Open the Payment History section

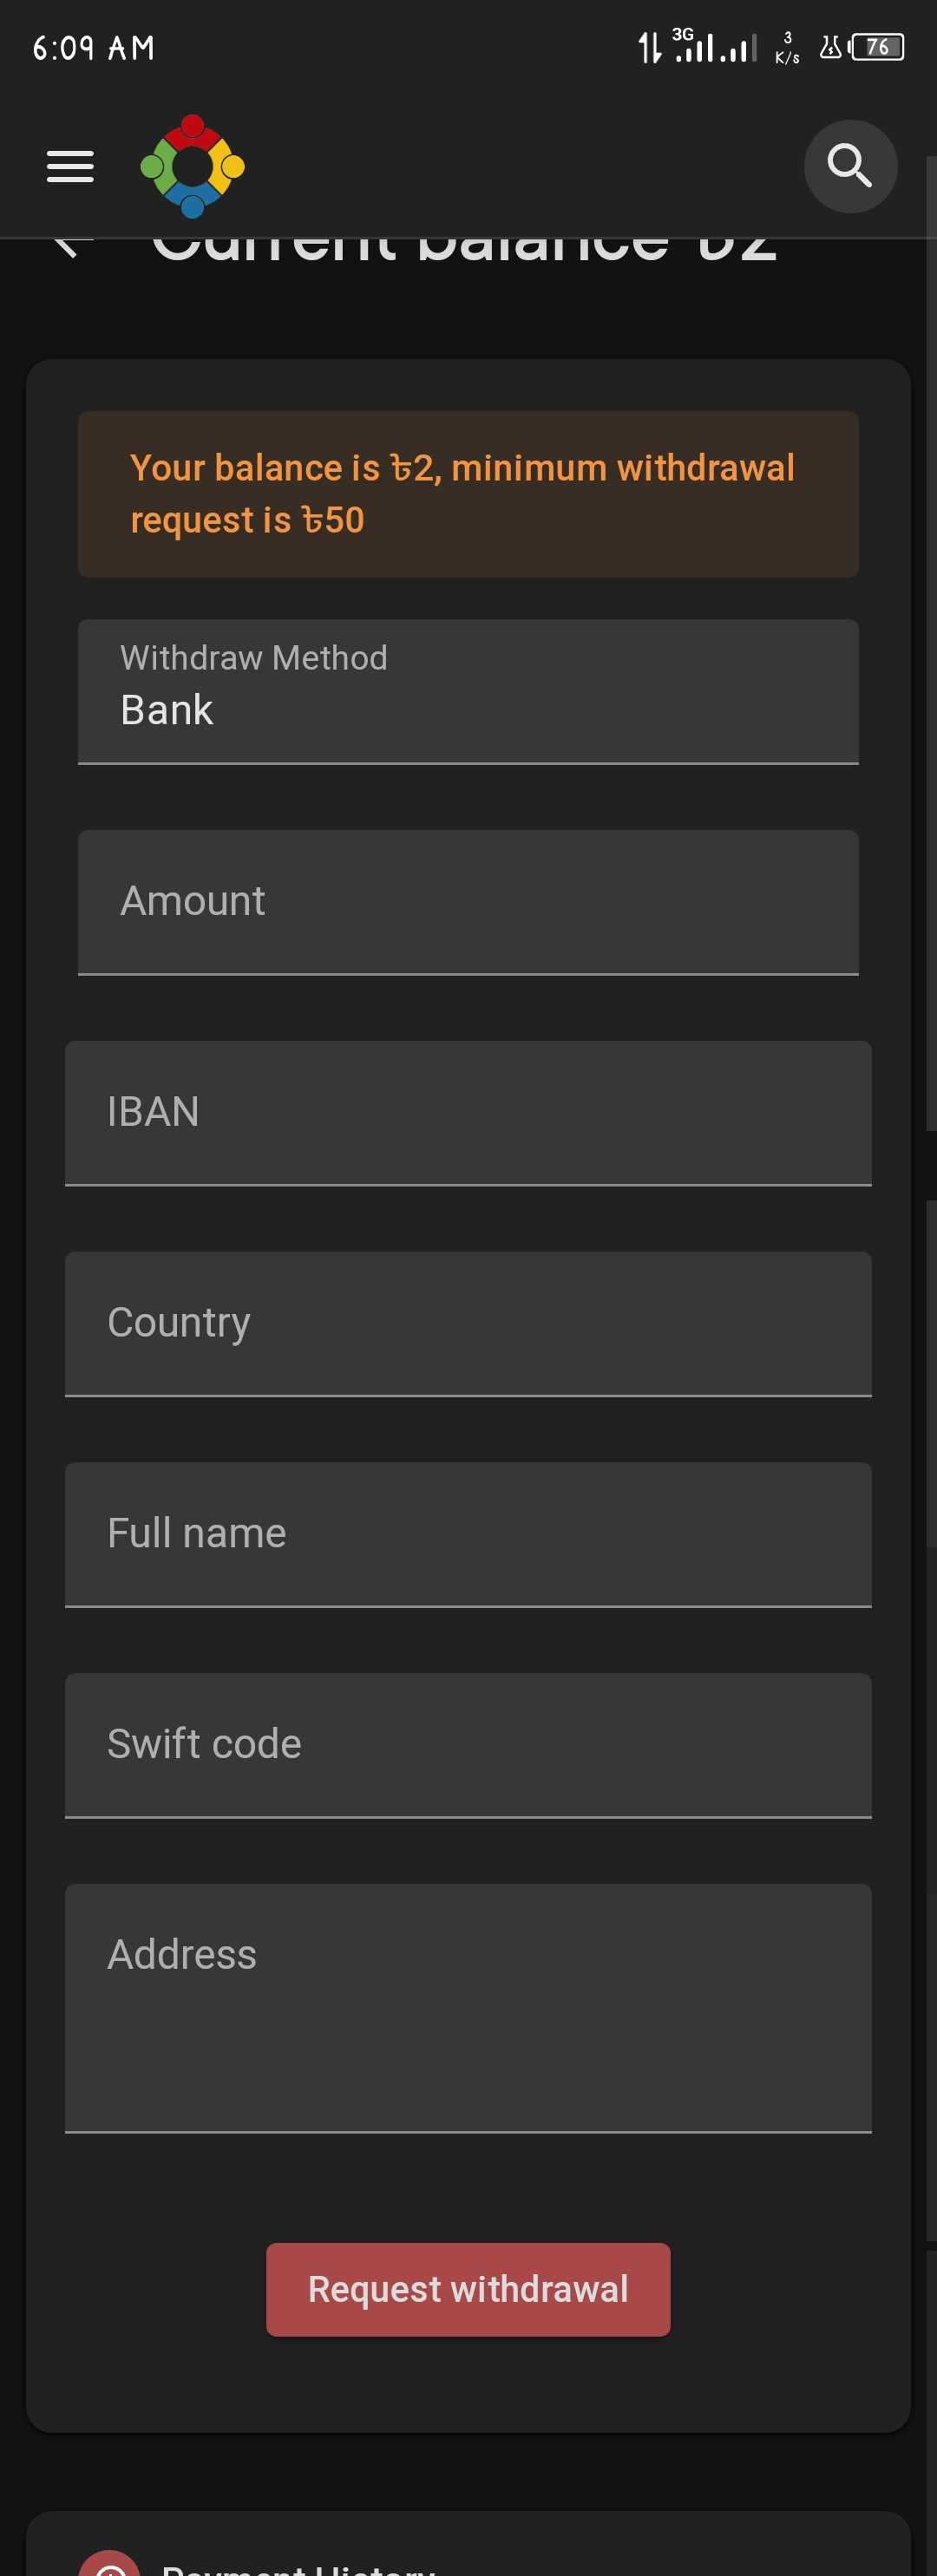coord(298,2567)
